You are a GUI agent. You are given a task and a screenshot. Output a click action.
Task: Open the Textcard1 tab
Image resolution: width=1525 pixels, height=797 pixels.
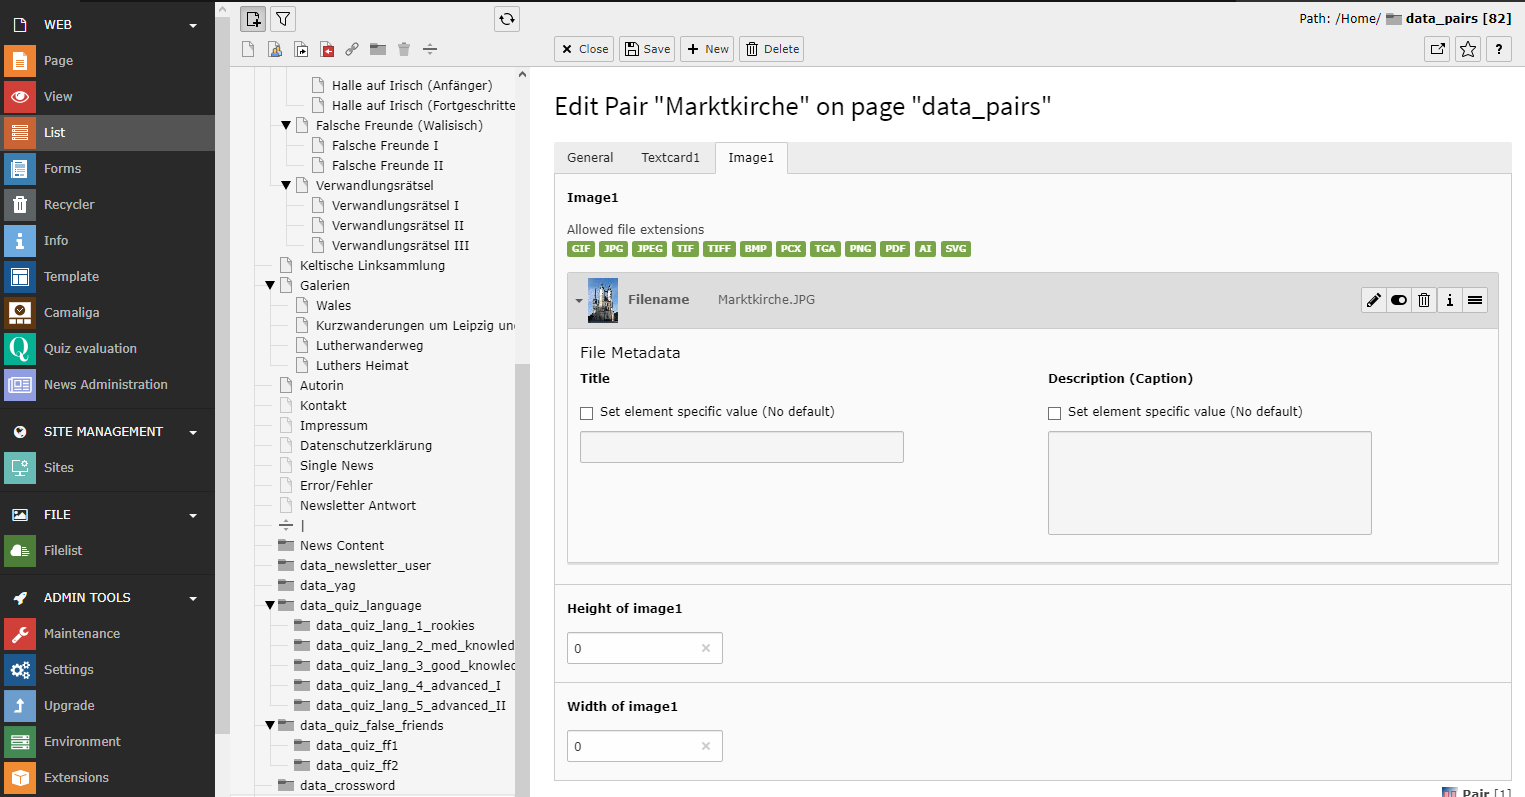coord(670,158)
